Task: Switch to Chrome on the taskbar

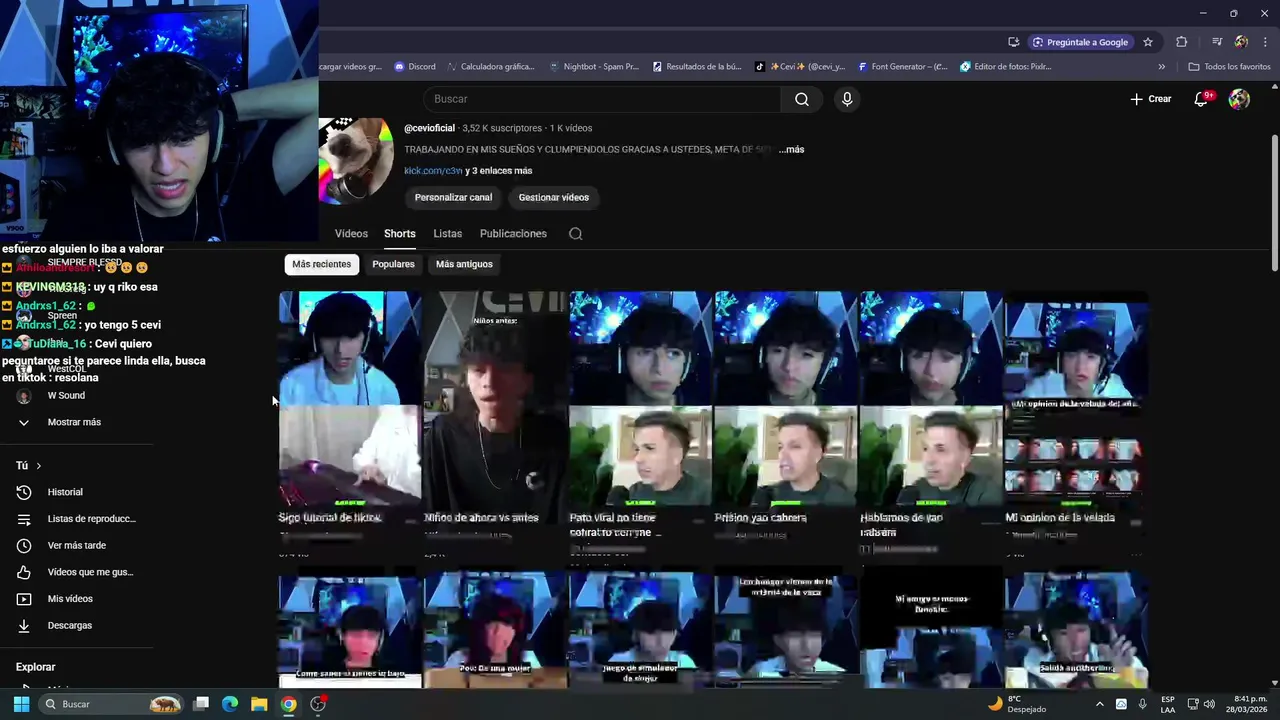Action: coord(288,704)
